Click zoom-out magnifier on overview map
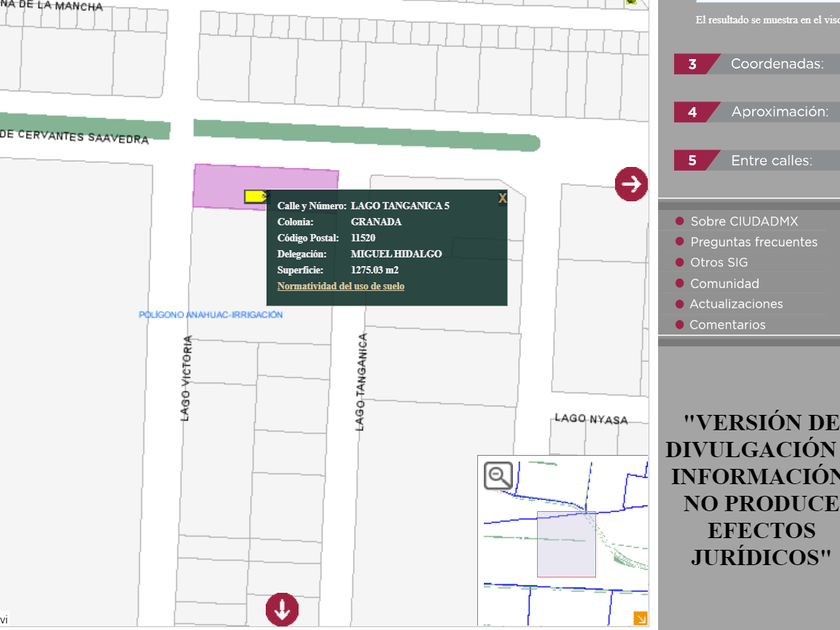Screen dimensions: 840x630 (x=498, y=476)
